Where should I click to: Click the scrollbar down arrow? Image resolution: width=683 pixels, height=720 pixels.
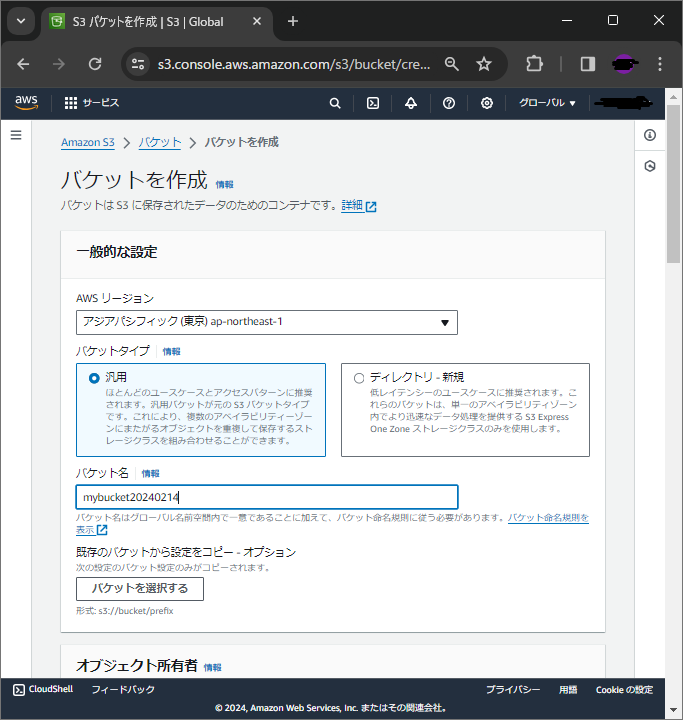coord(673,710)
